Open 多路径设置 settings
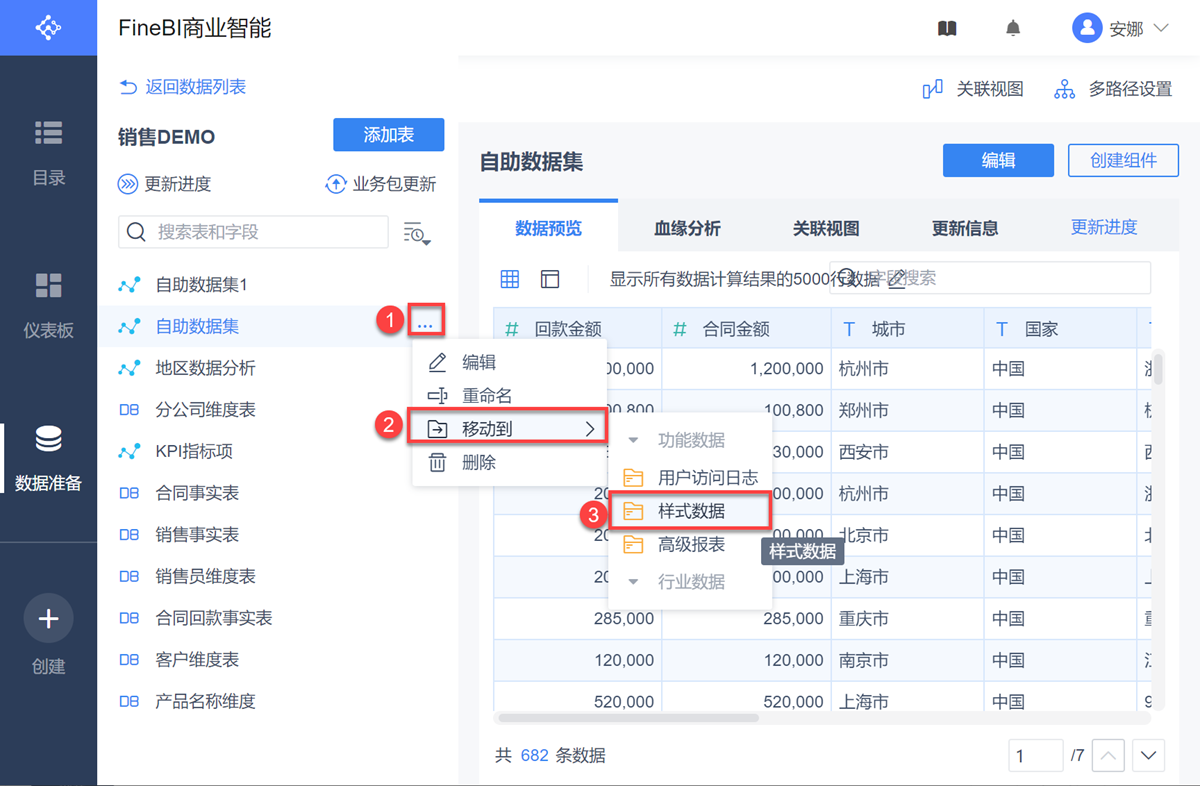This screenshot has width=1200, height=786. [x=1113, y=89]
